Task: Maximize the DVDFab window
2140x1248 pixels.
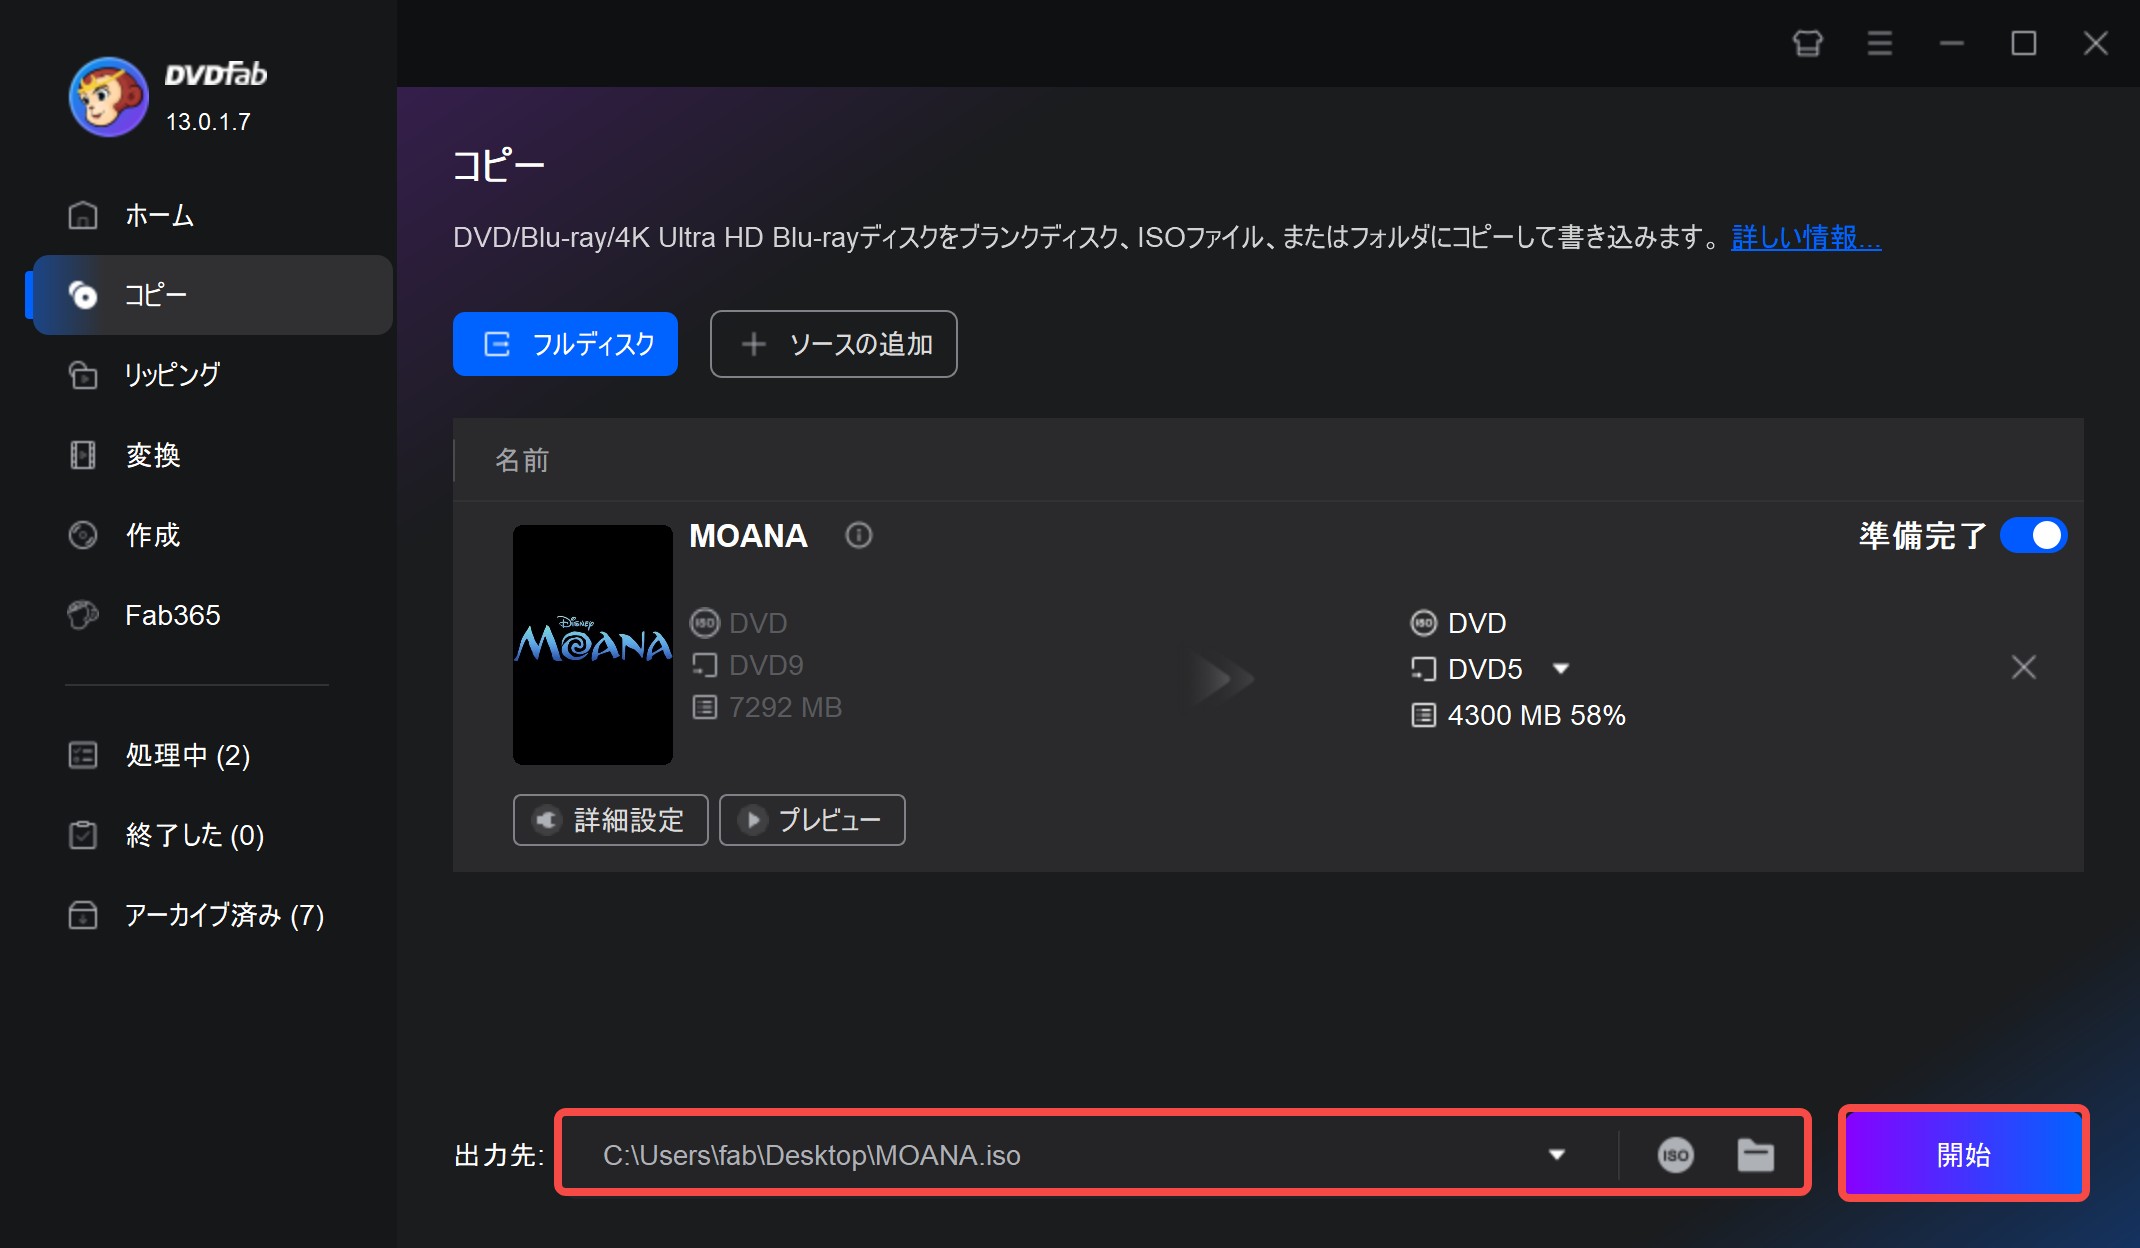Action: (x=2023, y=43)
